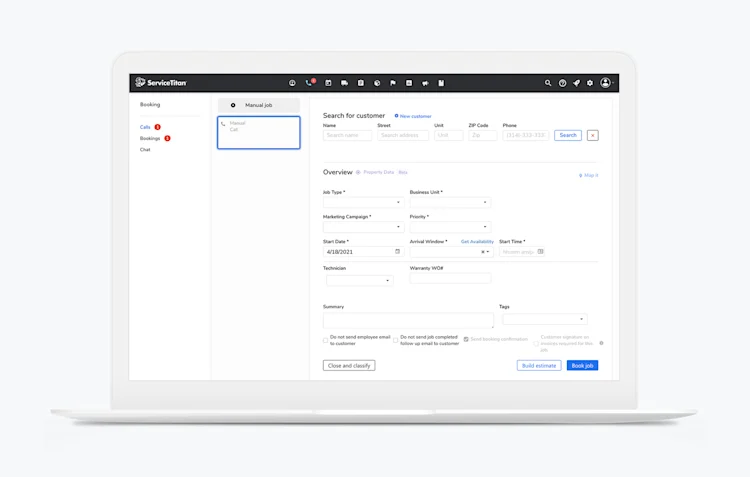Click Close and classify button

pyautogui.click(x=349, y=366)
